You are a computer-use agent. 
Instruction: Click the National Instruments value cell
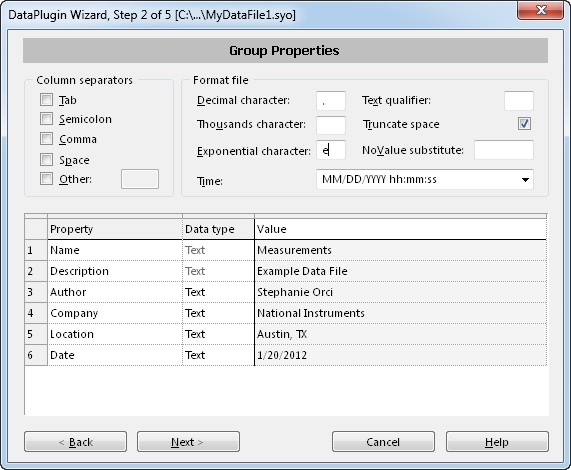401,313
